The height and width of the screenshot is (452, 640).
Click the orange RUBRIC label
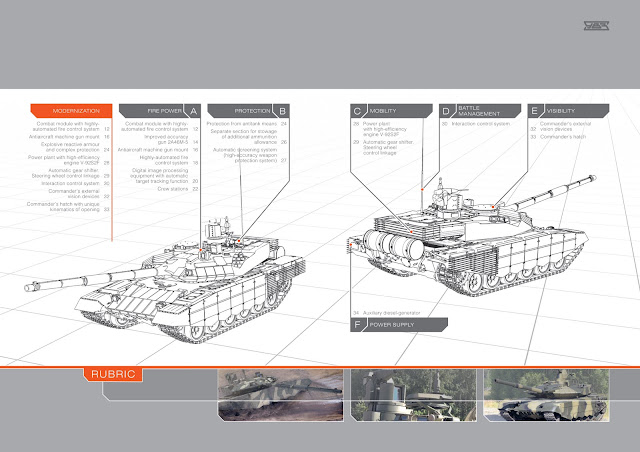113,374
